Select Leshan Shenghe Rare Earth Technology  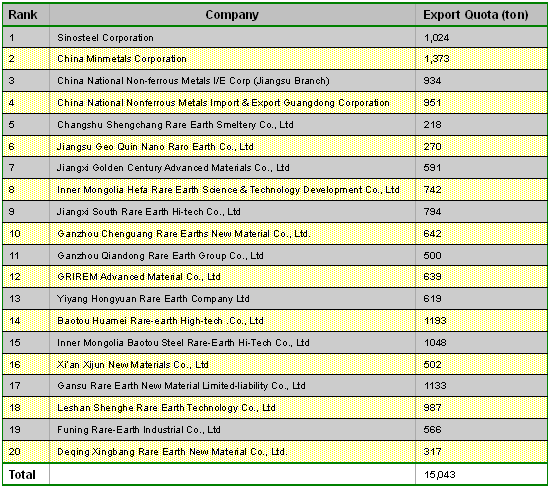pos(166,408)
